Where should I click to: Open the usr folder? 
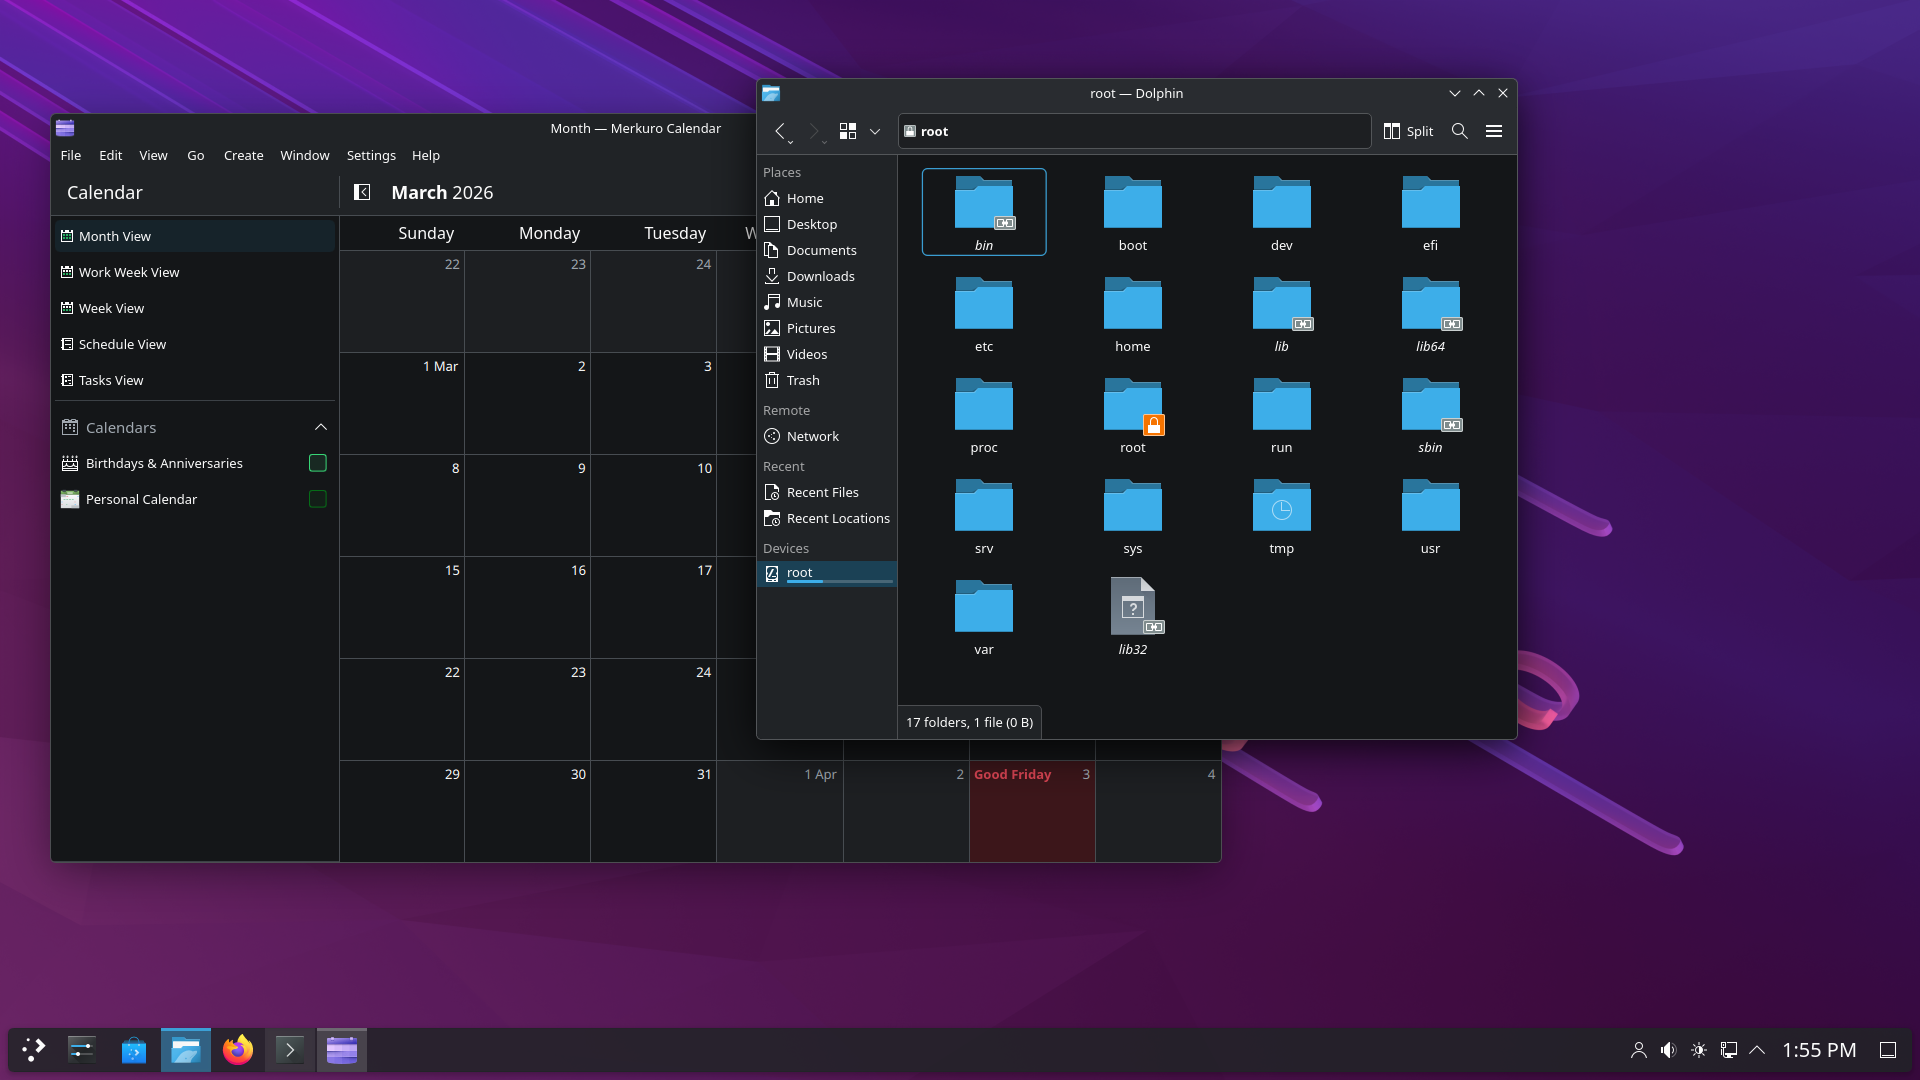[1430, 515]
